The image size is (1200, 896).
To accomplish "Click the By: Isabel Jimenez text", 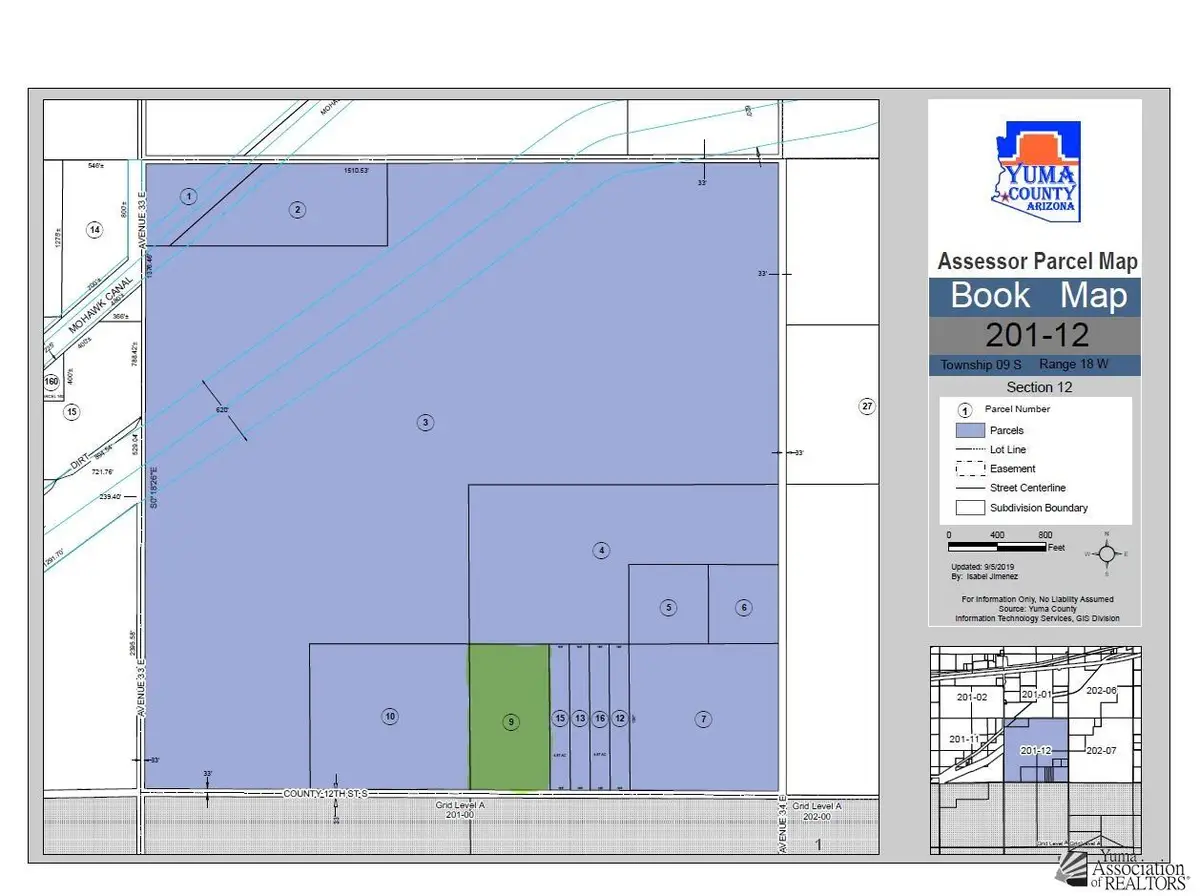I will click(x=985, y=577).
